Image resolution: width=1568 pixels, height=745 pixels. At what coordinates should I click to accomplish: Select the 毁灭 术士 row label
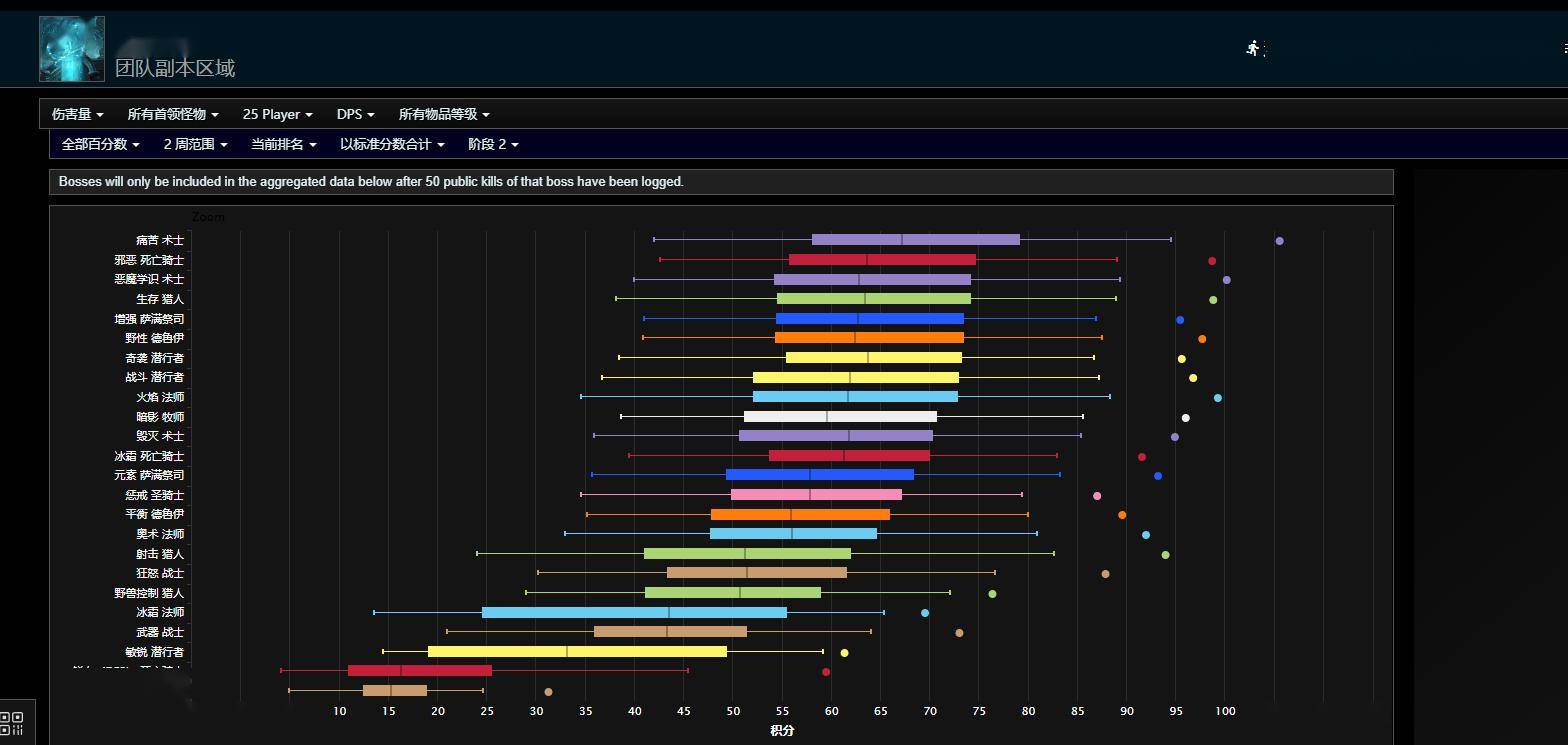tap(160, 436)
